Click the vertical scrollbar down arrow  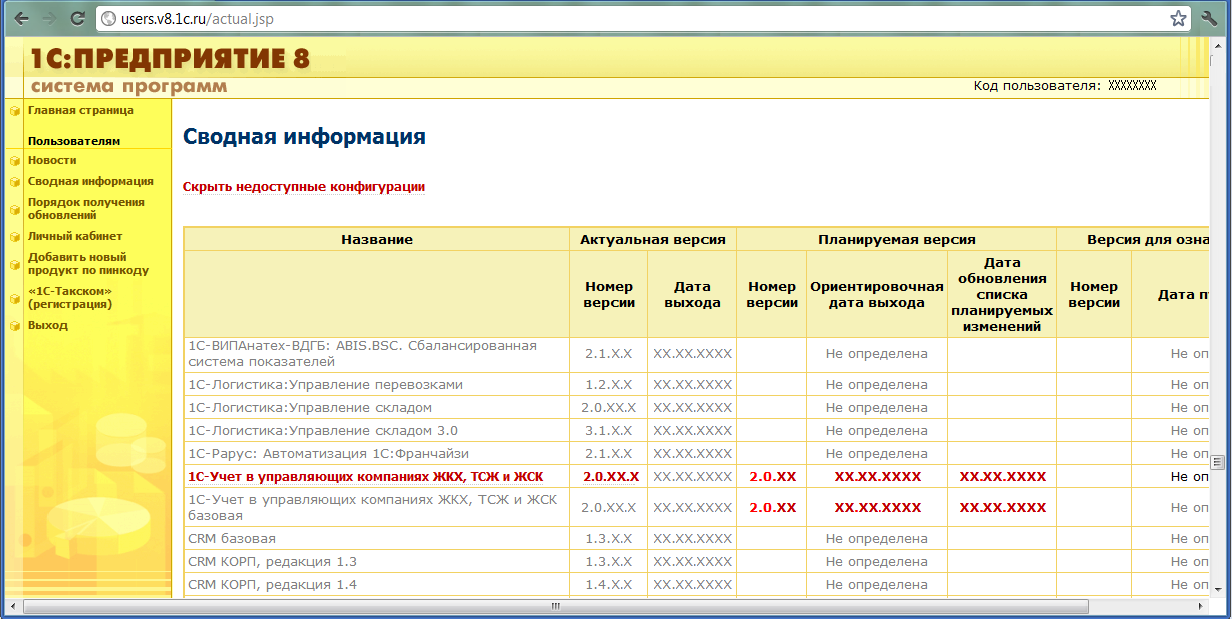[1217, 590]
